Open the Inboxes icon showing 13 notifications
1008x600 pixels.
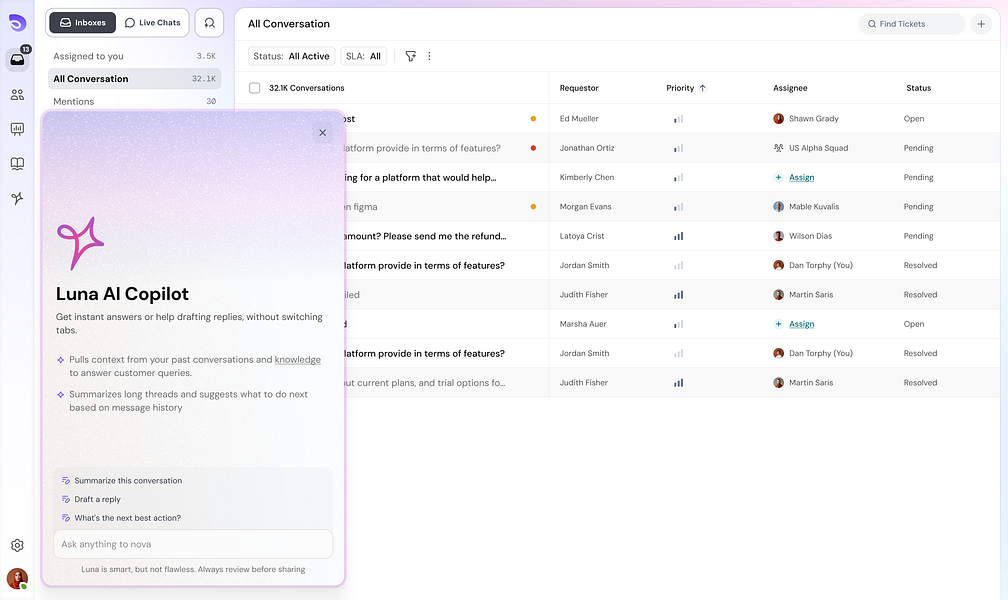click(x=17, y=59)
